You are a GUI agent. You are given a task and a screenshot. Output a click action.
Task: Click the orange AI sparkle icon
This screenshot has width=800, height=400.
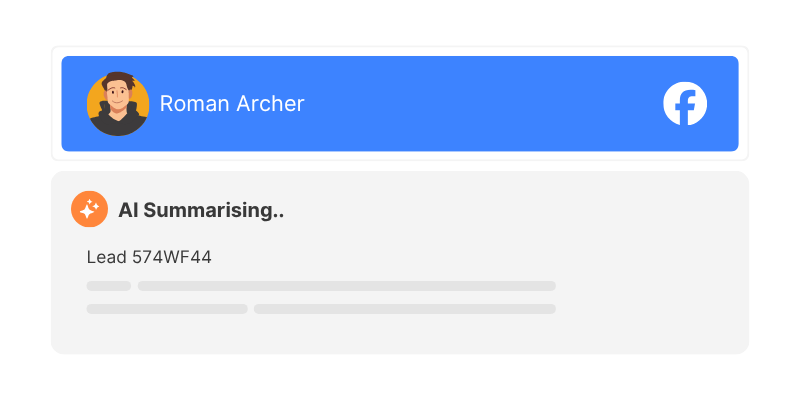[89, 209]
